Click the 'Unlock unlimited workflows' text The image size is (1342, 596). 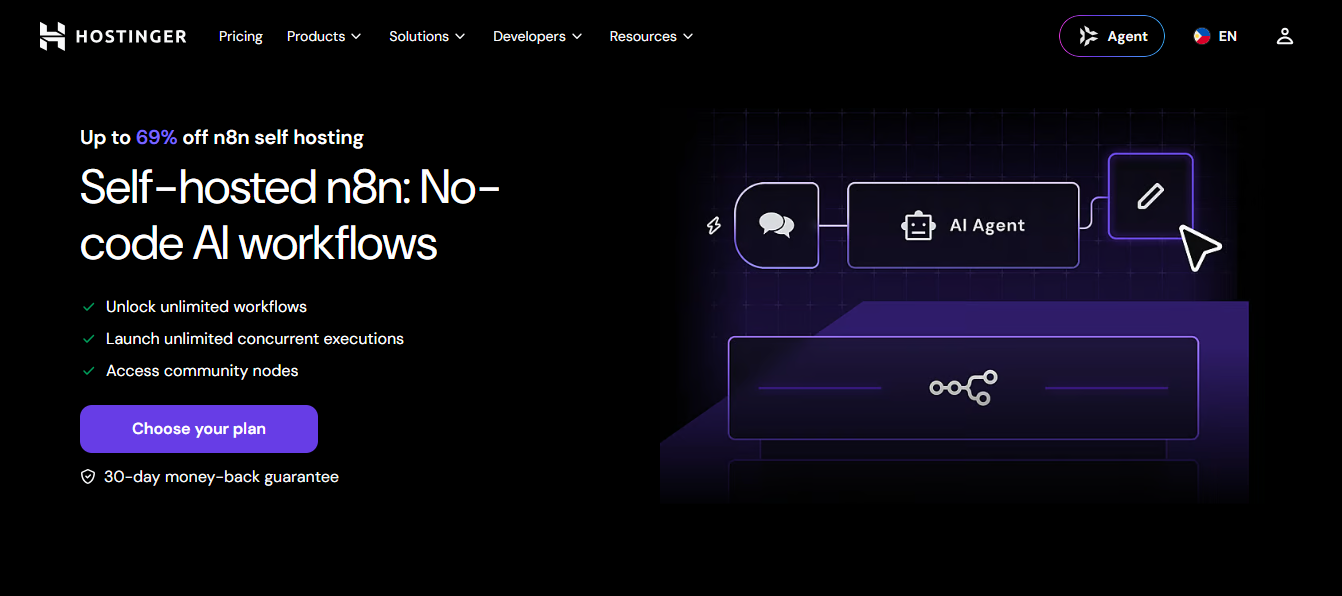(x=206, y=306)
